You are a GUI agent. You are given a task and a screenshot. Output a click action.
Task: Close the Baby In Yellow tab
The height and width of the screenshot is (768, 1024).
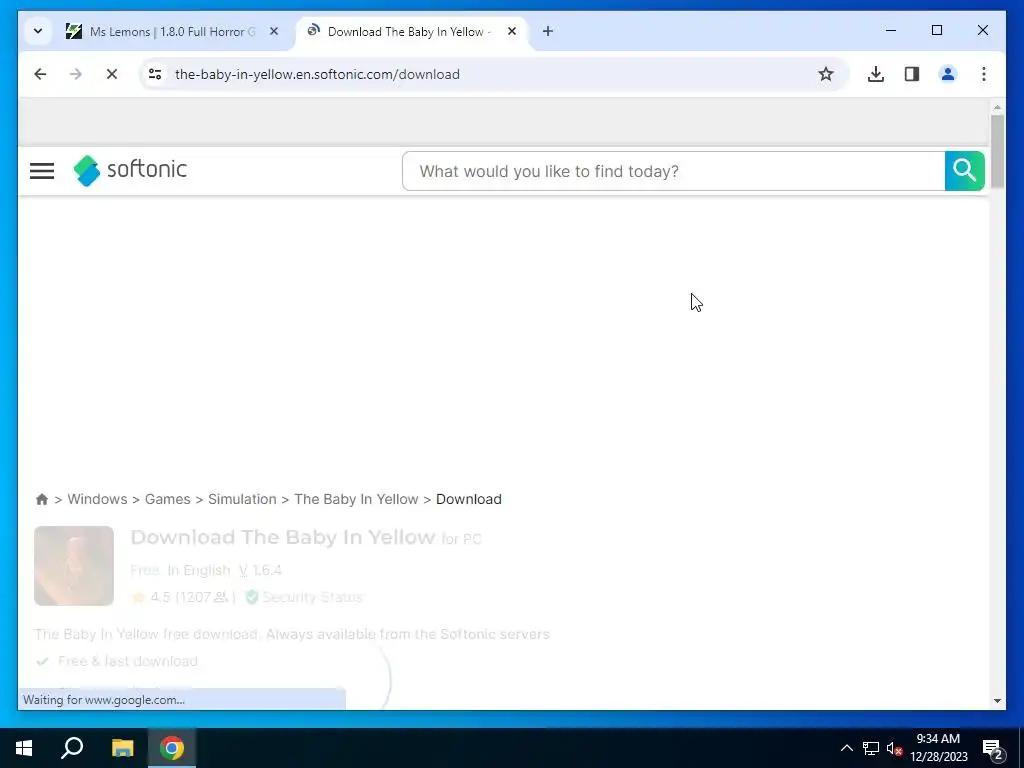click(512, 31)
